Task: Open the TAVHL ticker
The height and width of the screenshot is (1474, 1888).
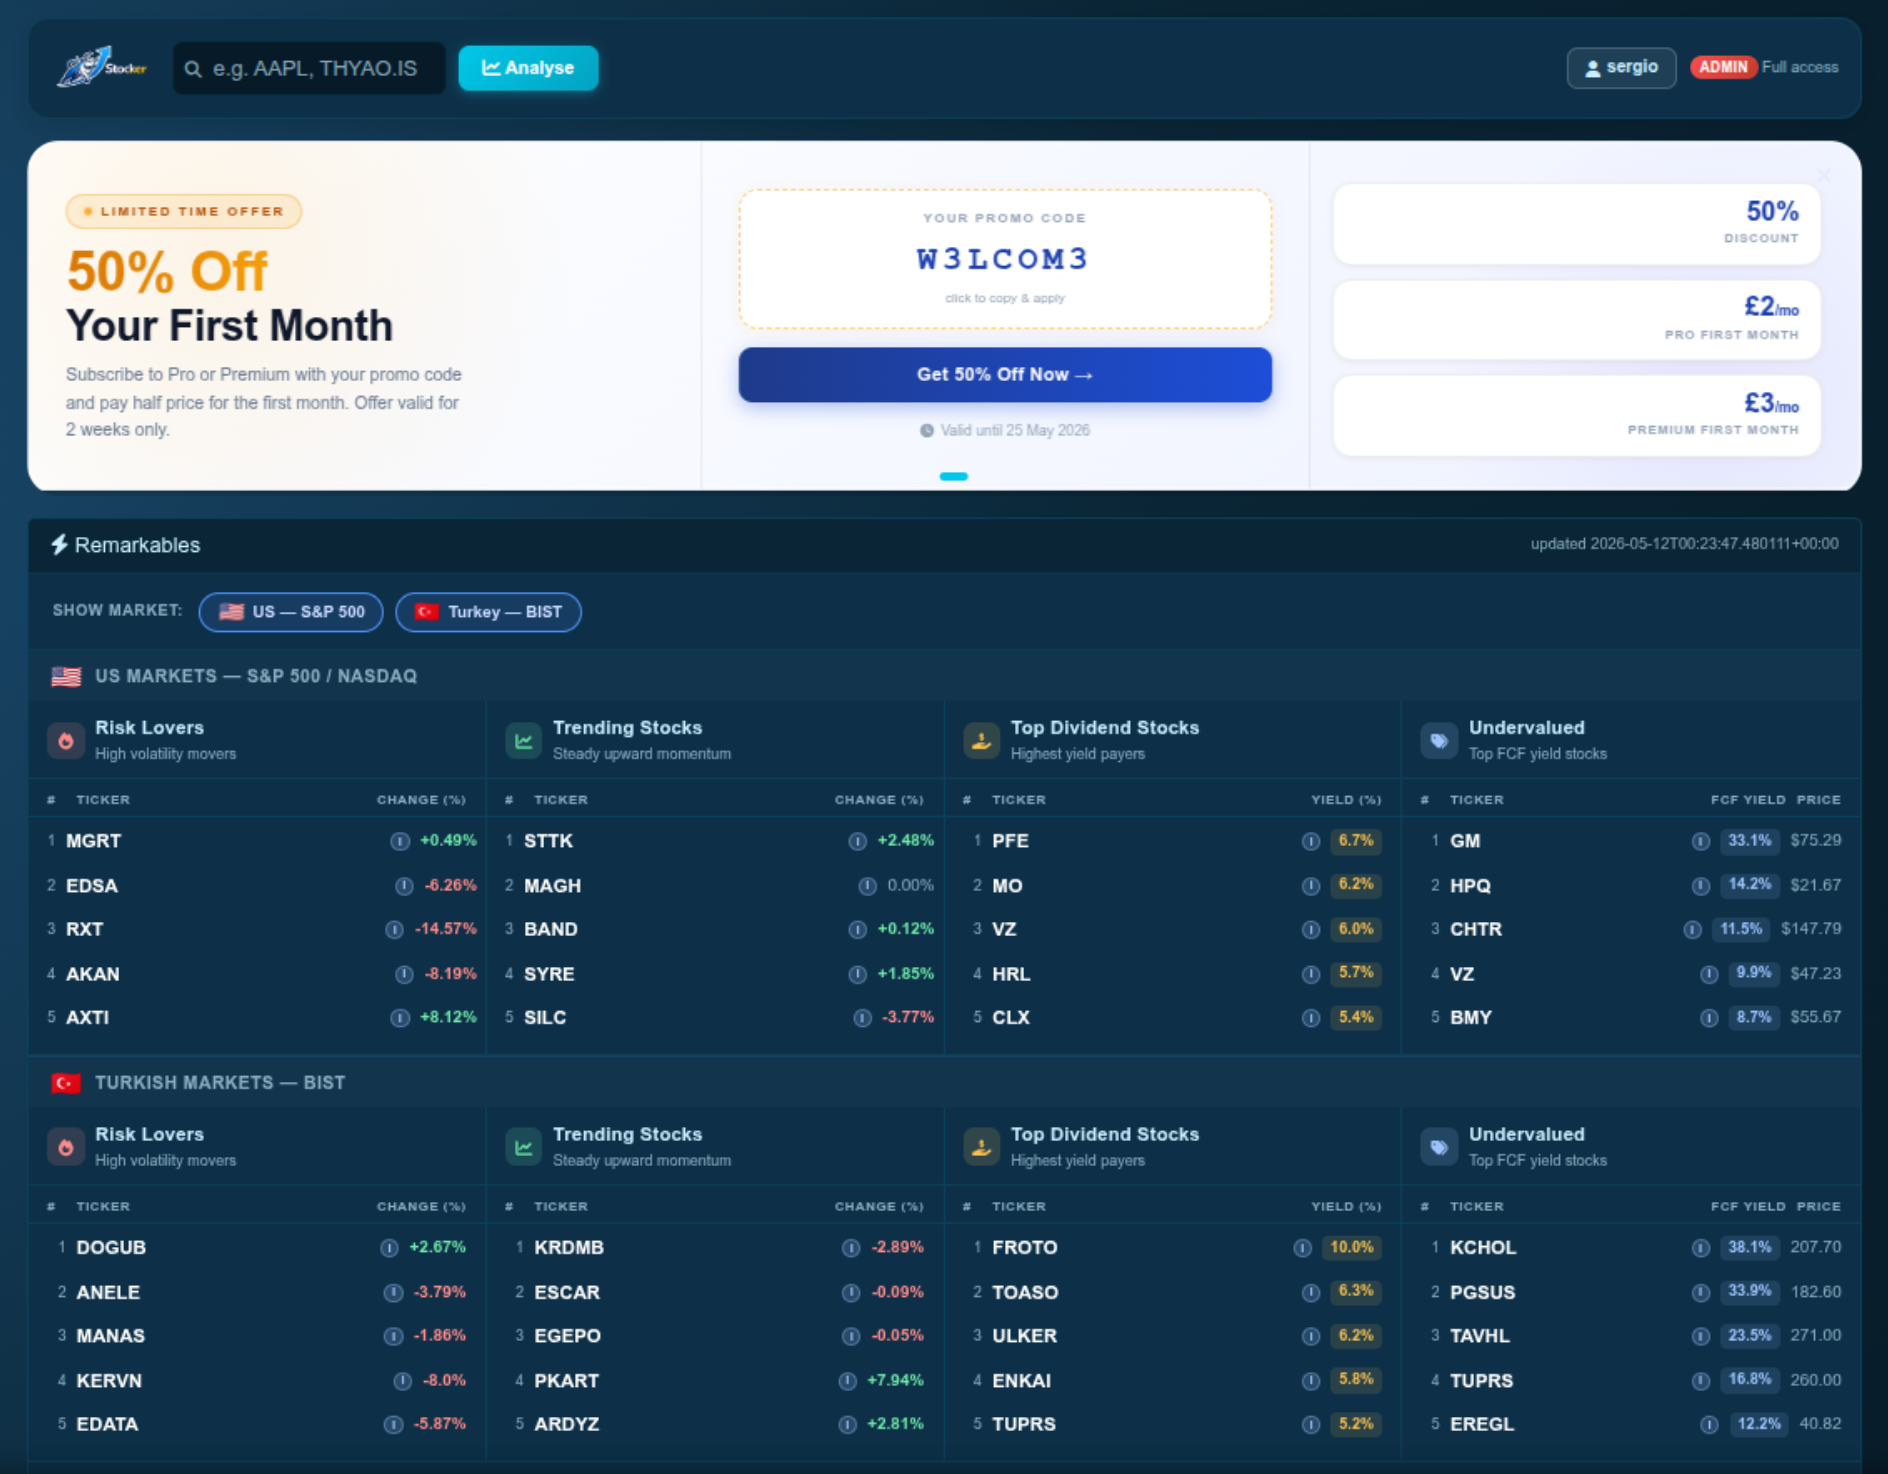Action: click(x=1480, y=1337)
